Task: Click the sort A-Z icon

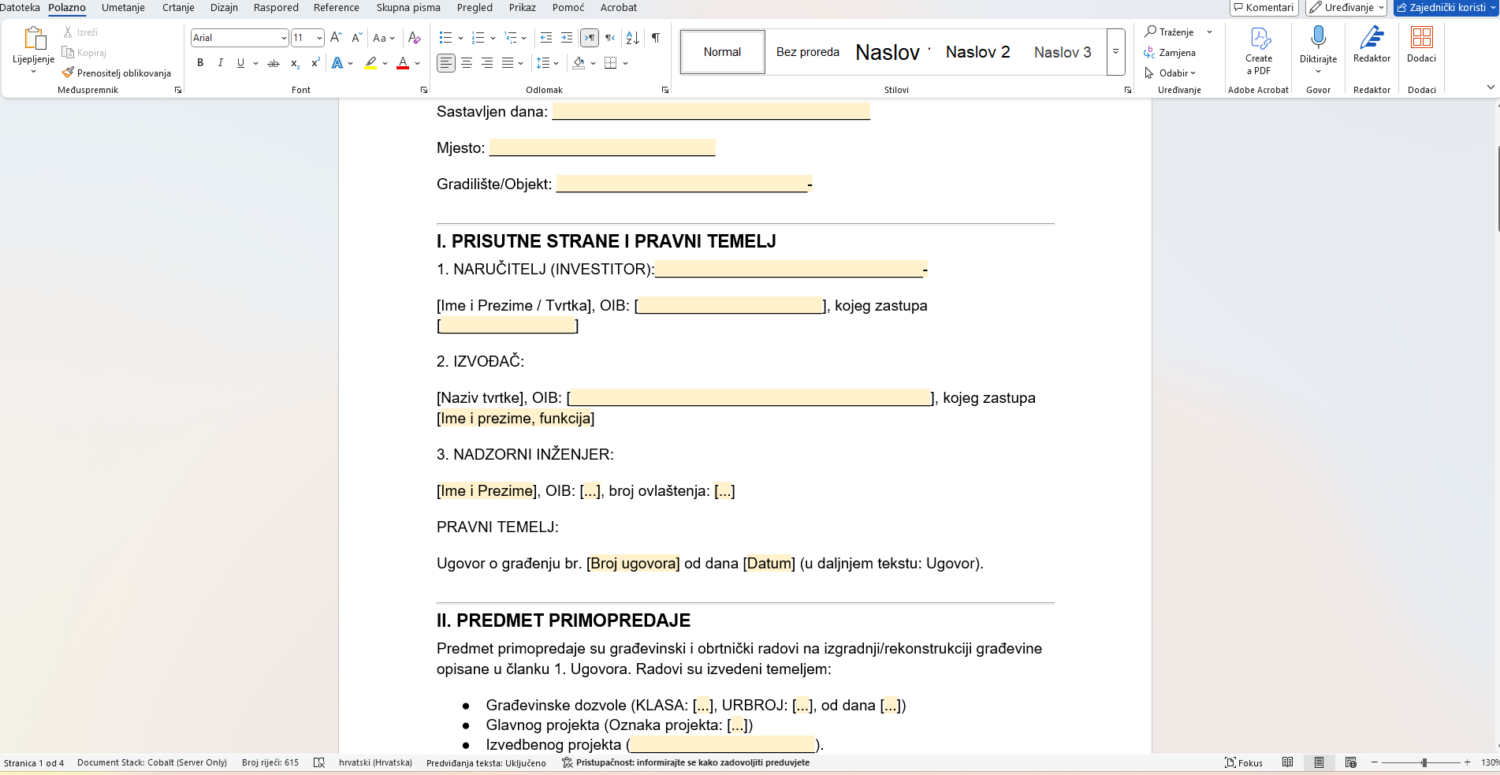Action: click(x=632, y=38)
